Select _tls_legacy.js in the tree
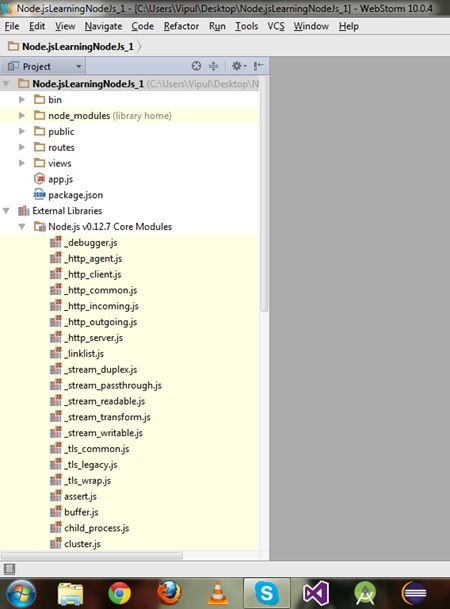 tap(90, 465)
